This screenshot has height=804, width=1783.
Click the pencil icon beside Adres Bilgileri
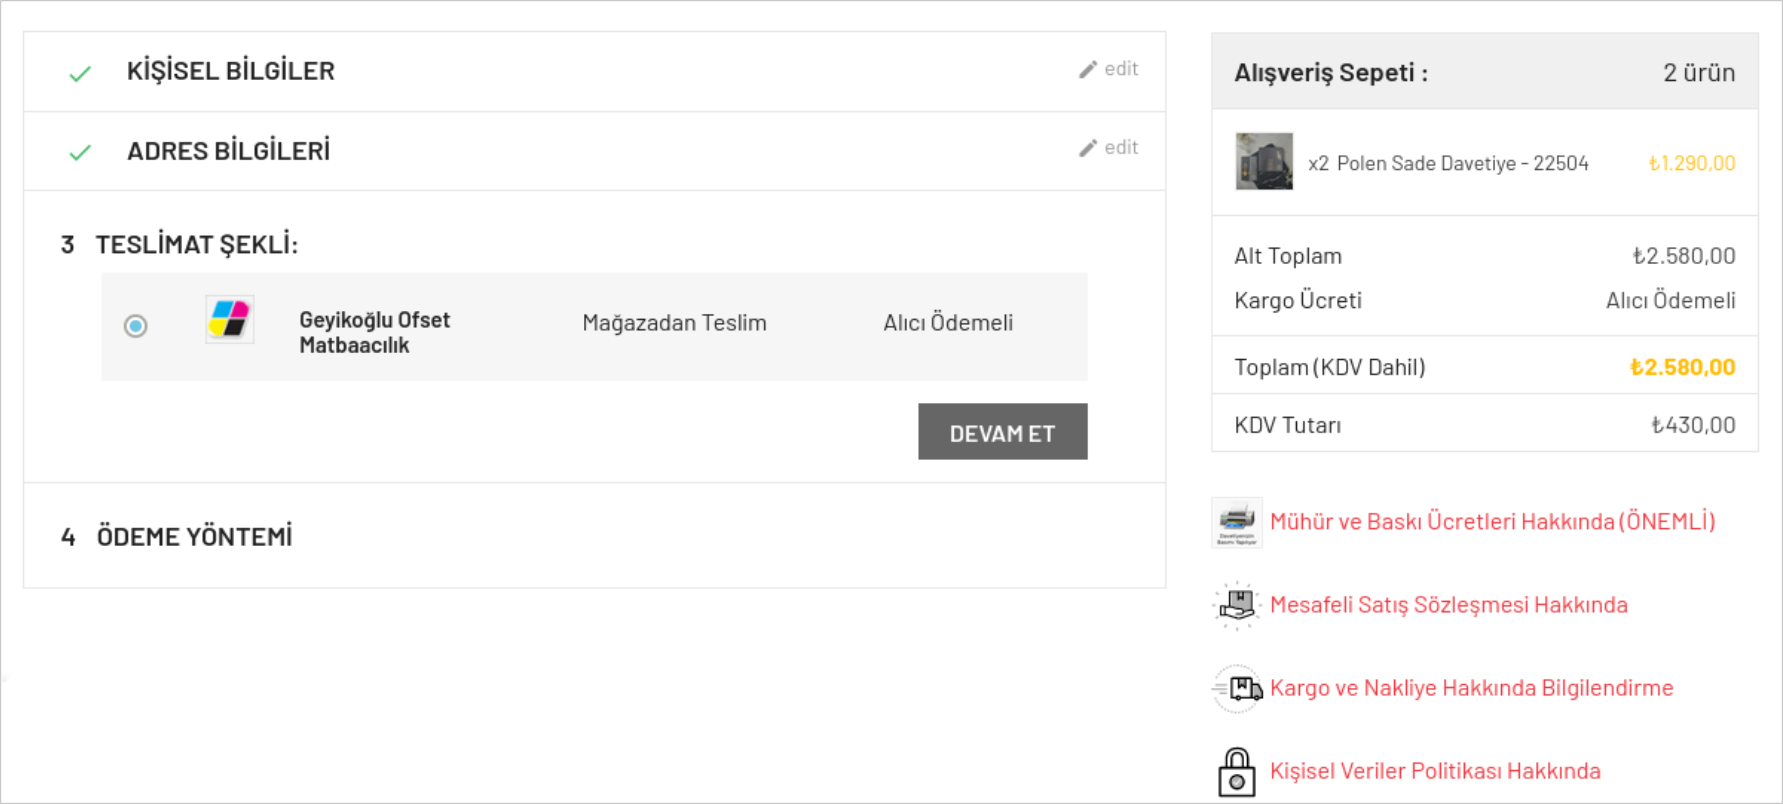point(1088,148)
